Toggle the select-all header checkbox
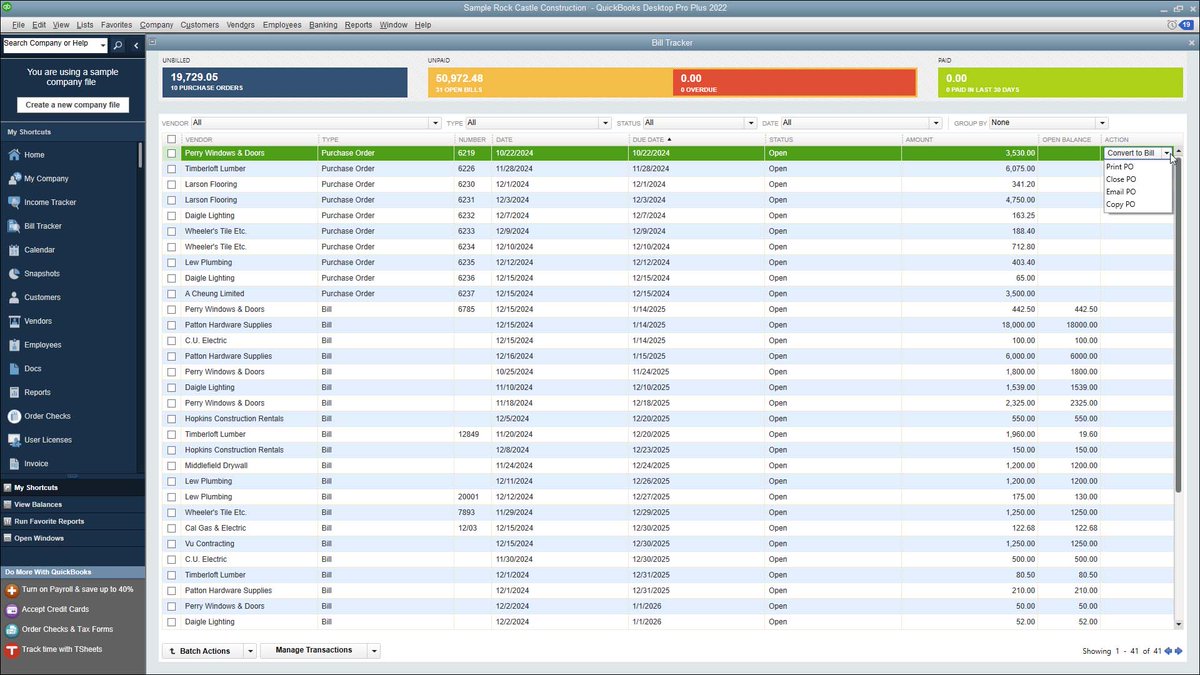 pyautogui.click(x=172, y=139)
